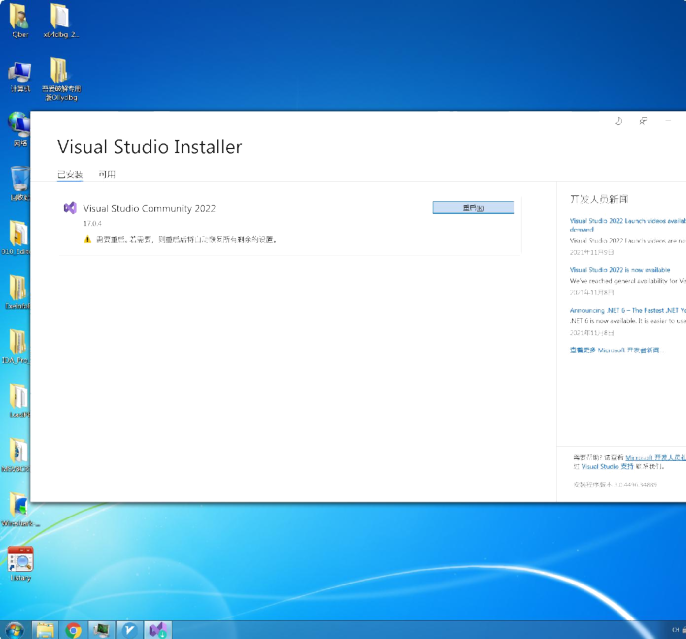The image size is (686, 639).
Task: Open the Exeinfo folder on desktop
Action: 18,292
